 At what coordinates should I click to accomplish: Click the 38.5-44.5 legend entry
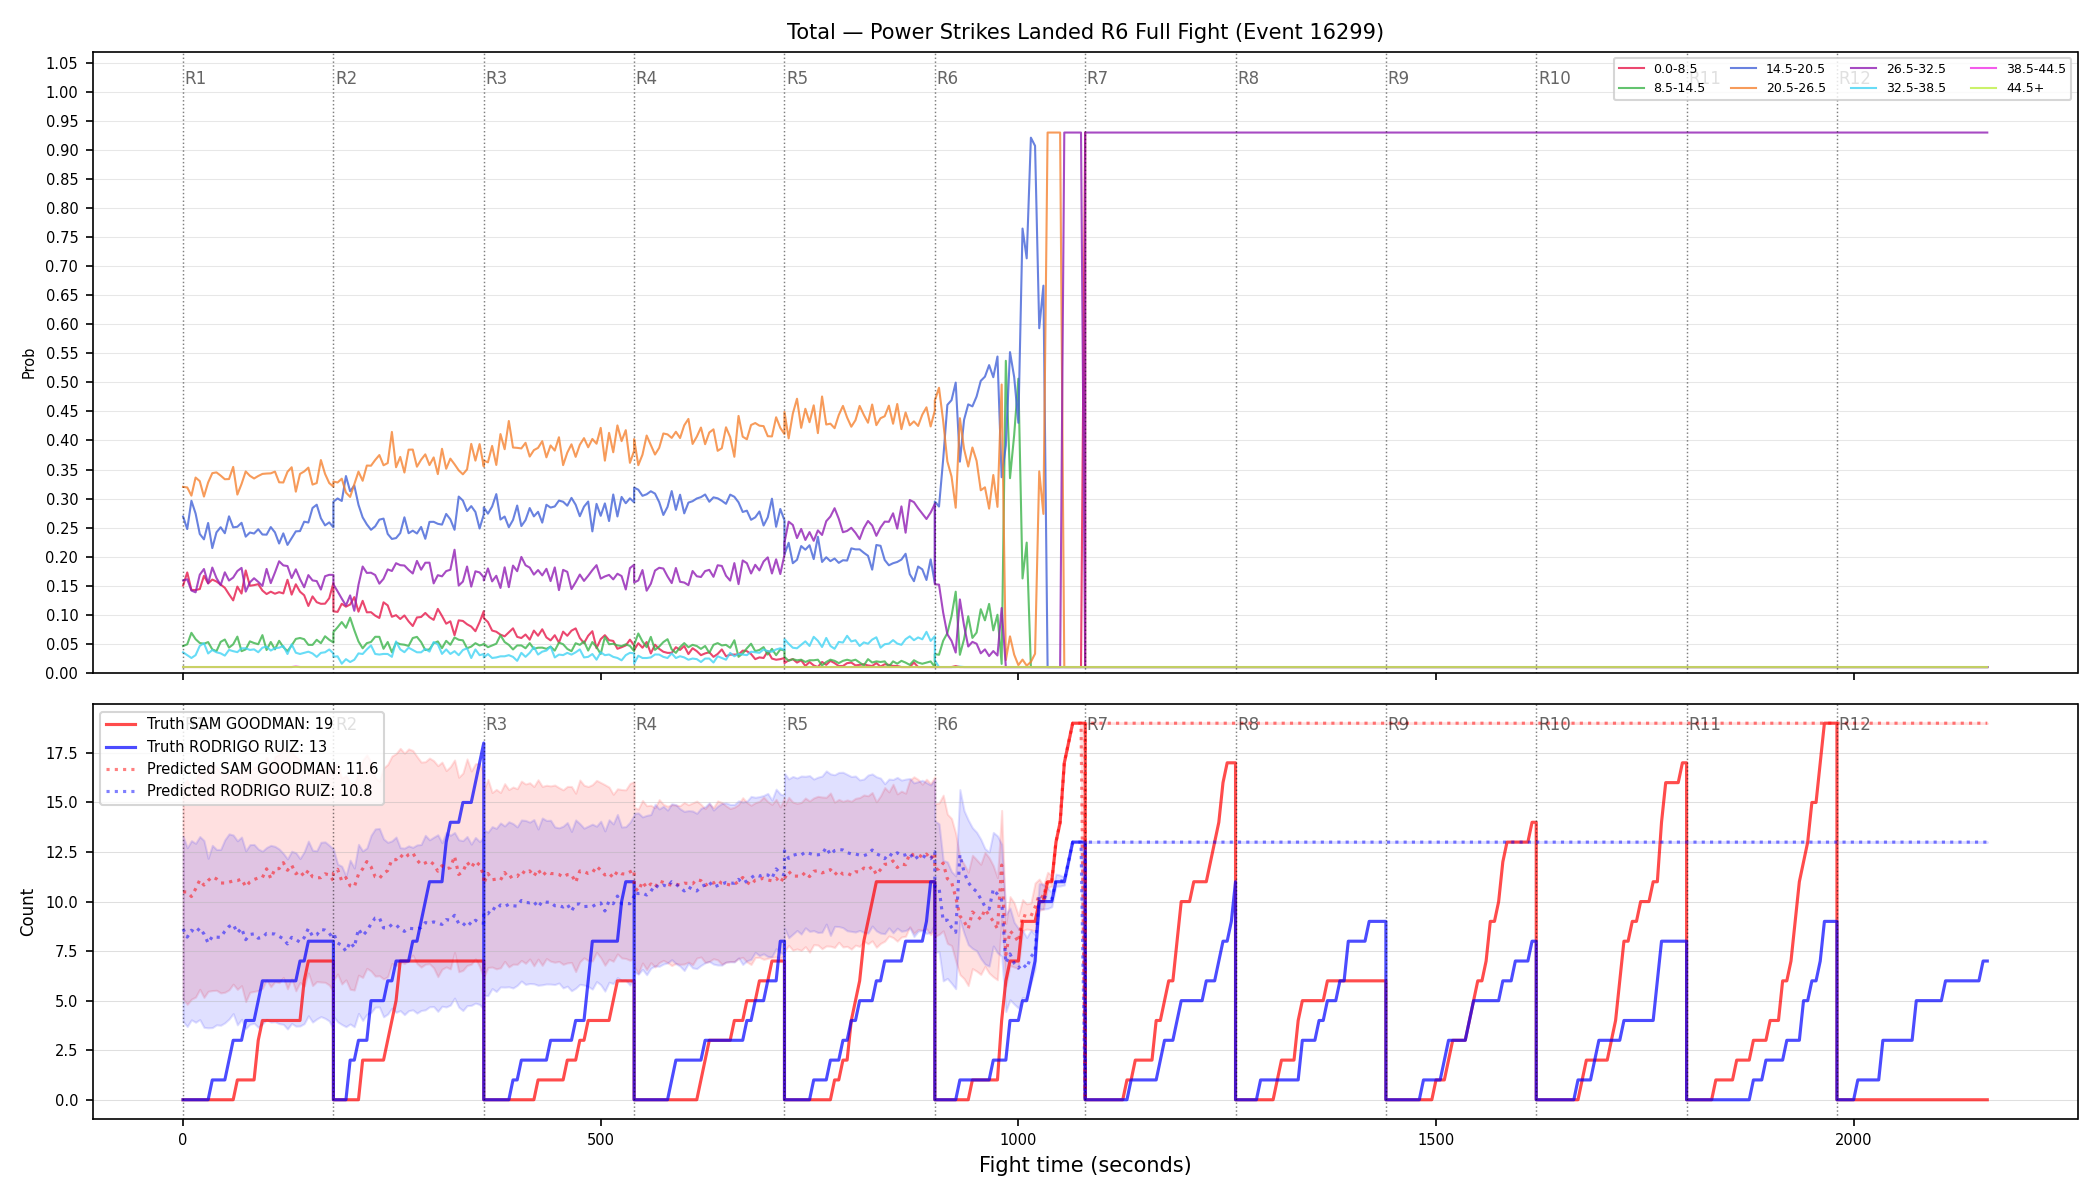point(2018,69)
